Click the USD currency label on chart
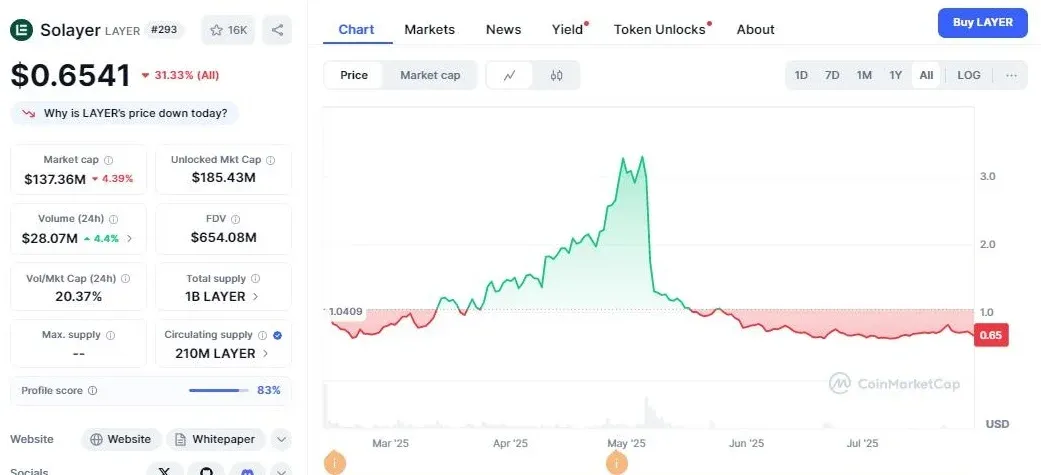 tap(997, 424)
